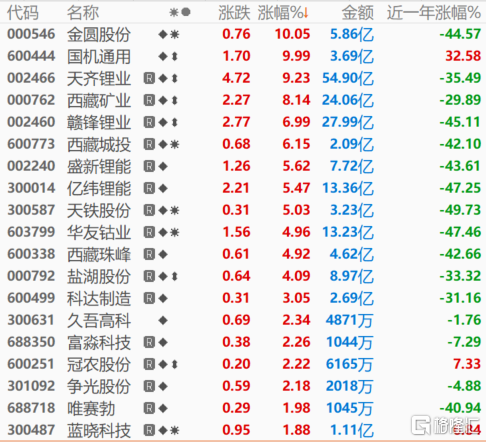Click the diamond marker beside 金圆股份
486x442 pixels.
click(163, 34)
